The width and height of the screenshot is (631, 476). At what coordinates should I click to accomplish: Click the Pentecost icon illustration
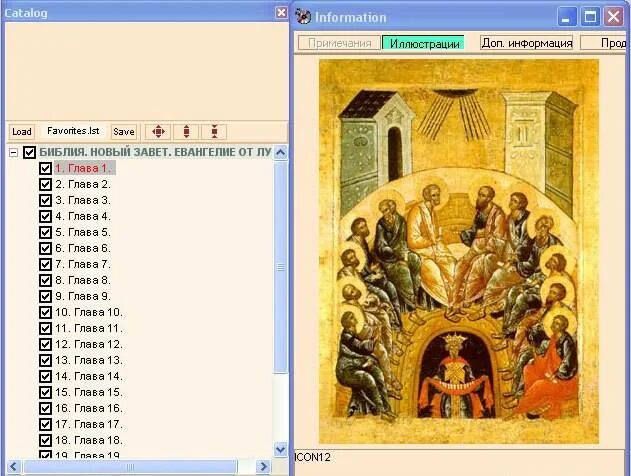(x=459, y=251)
